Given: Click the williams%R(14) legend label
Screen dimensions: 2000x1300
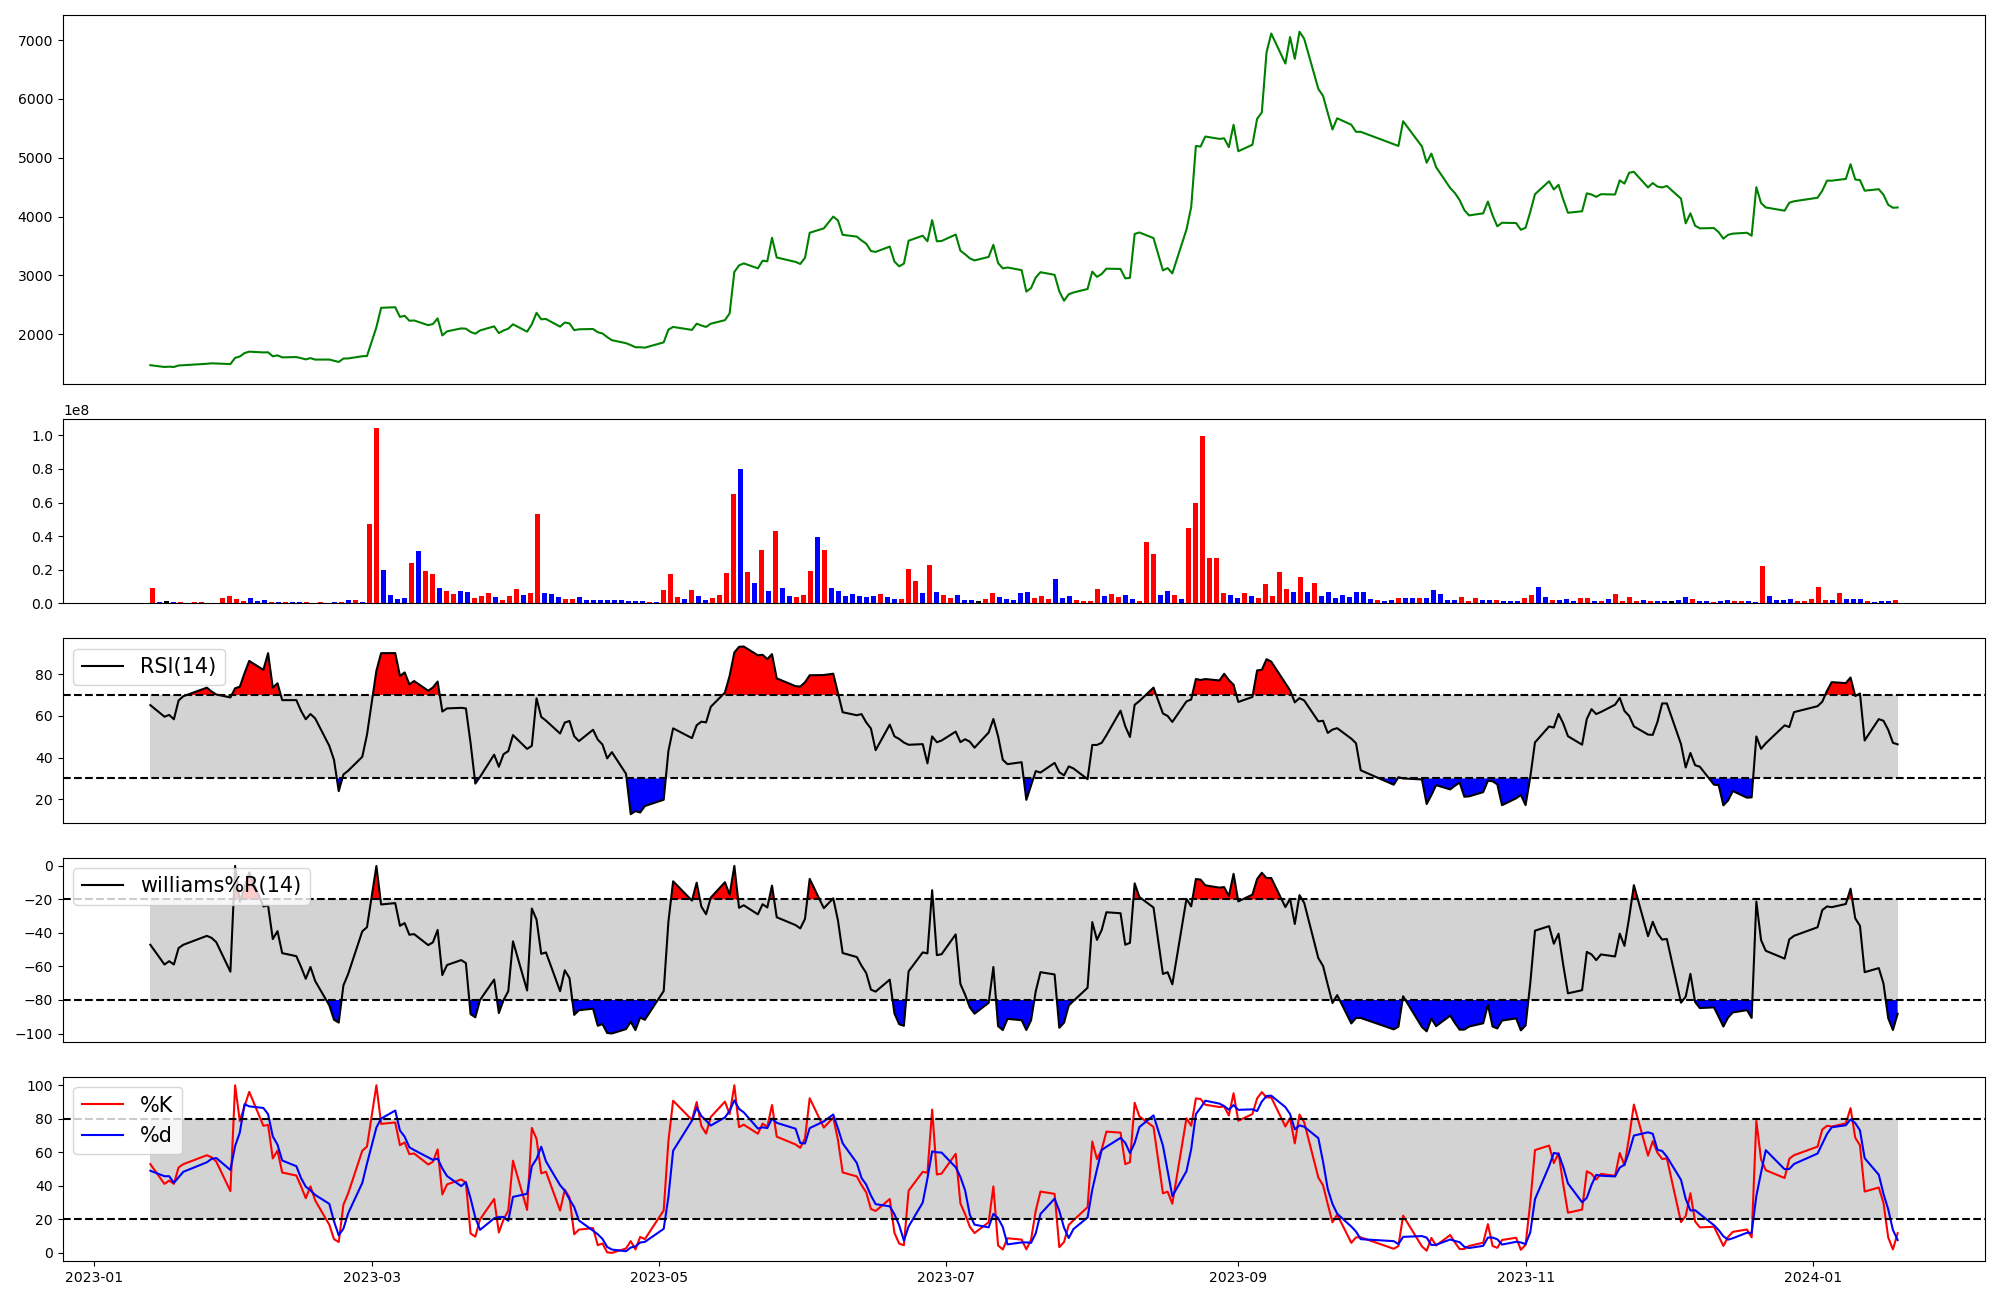Looking at the screenshot, I should (x=220, y=885).
